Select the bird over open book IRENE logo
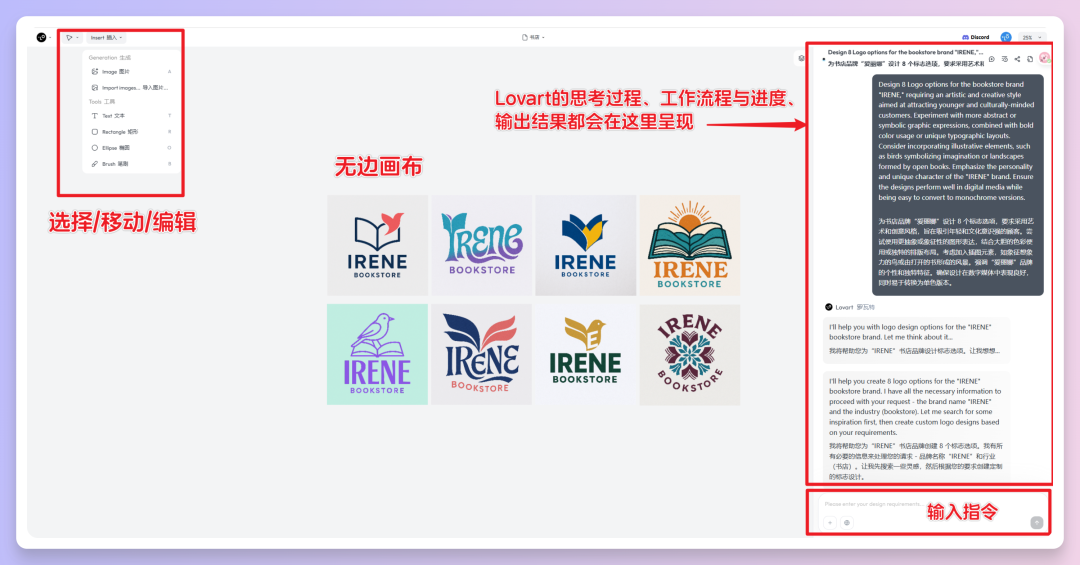This screenshot has width=1080, height=565. [377, 245]
